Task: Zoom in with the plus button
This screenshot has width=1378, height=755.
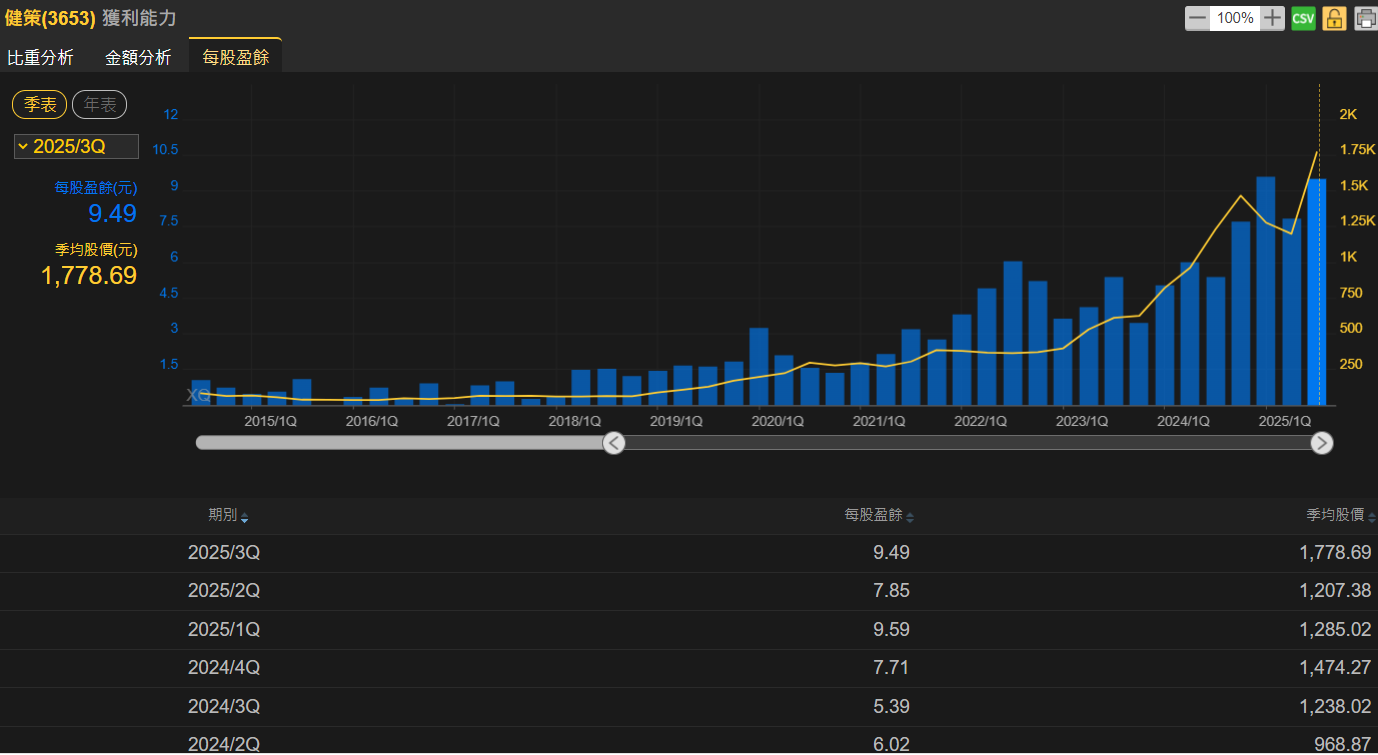Action: click(1272, 18)
